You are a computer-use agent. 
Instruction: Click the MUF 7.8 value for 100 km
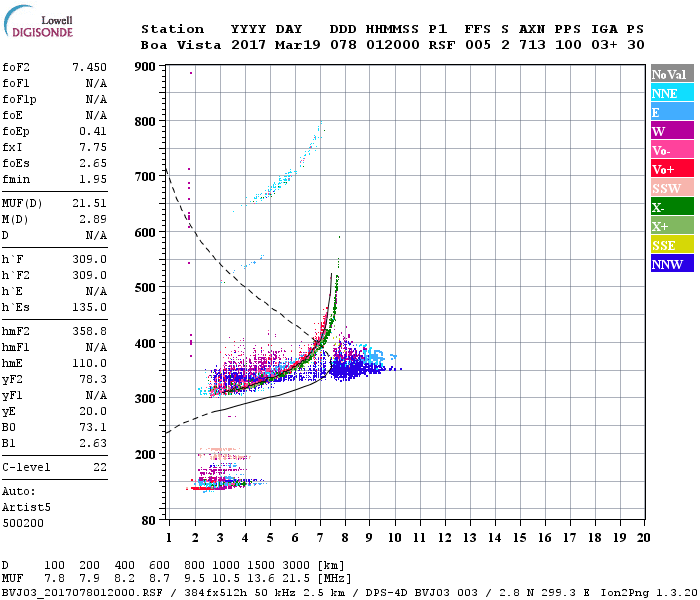point(54,579)
